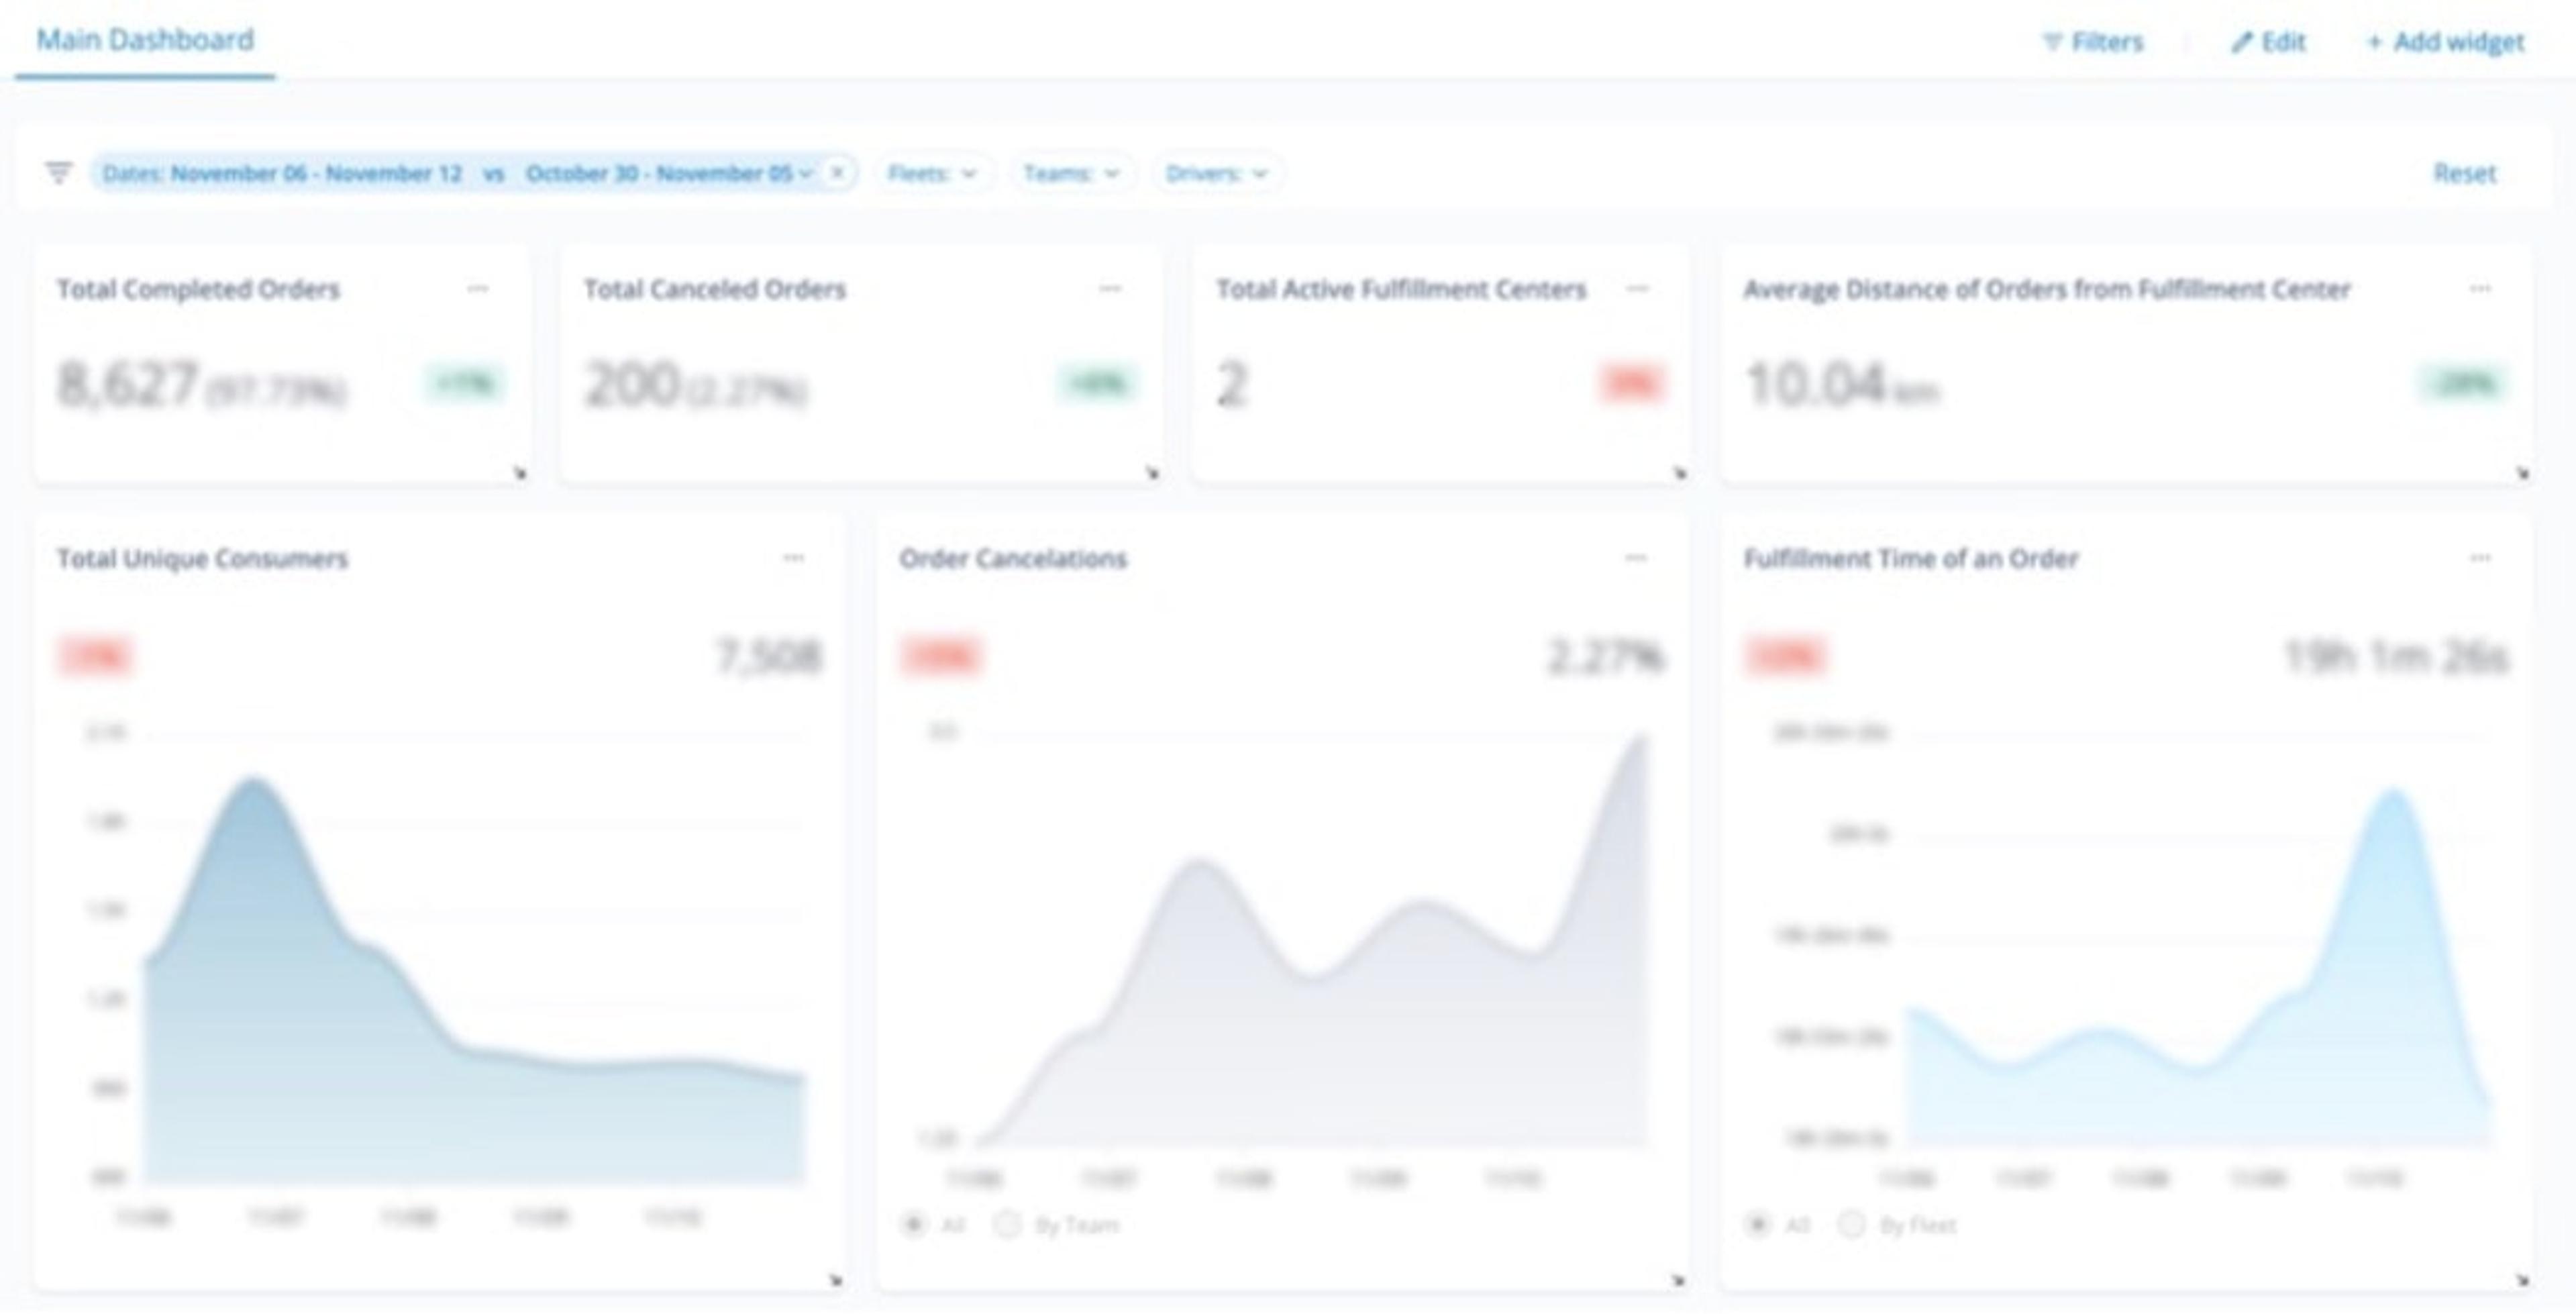The image size is (2576, 1314).
Task: Open Order Cancelations widget three-dot menu
Action: [x=1636, y=558]
